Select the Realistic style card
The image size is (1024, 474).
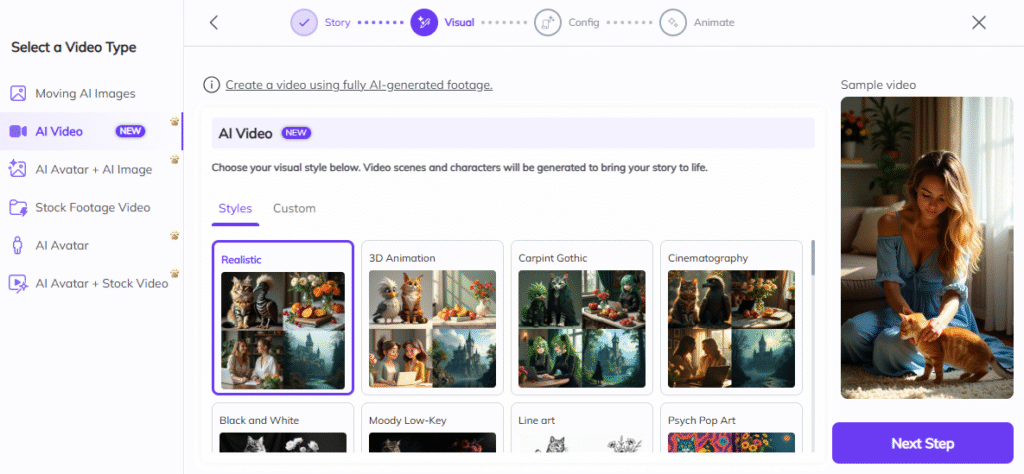pos(283,318)
